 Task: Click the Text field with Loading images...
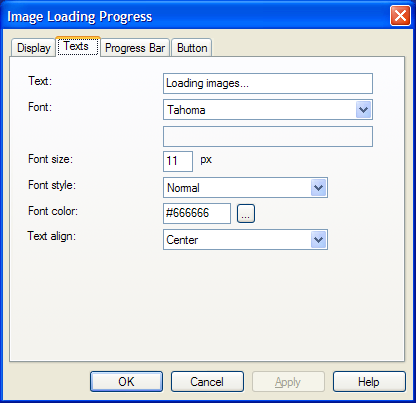(x=268, y=83)
